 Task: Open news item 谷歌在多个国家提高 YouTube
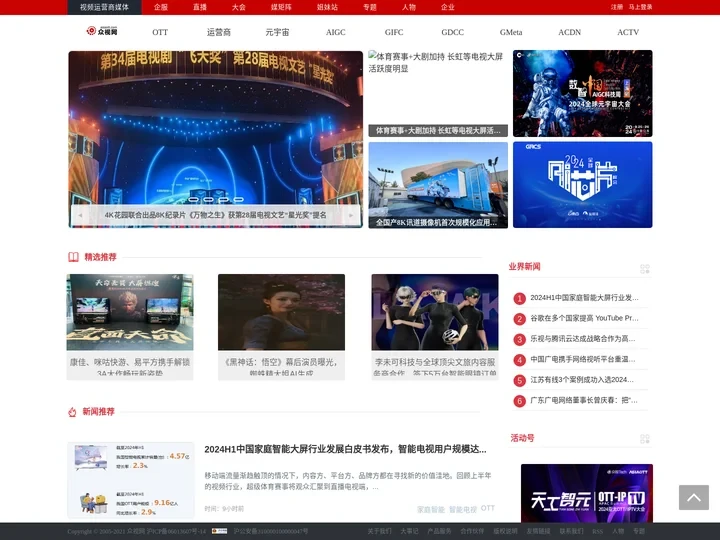(584, 318)
